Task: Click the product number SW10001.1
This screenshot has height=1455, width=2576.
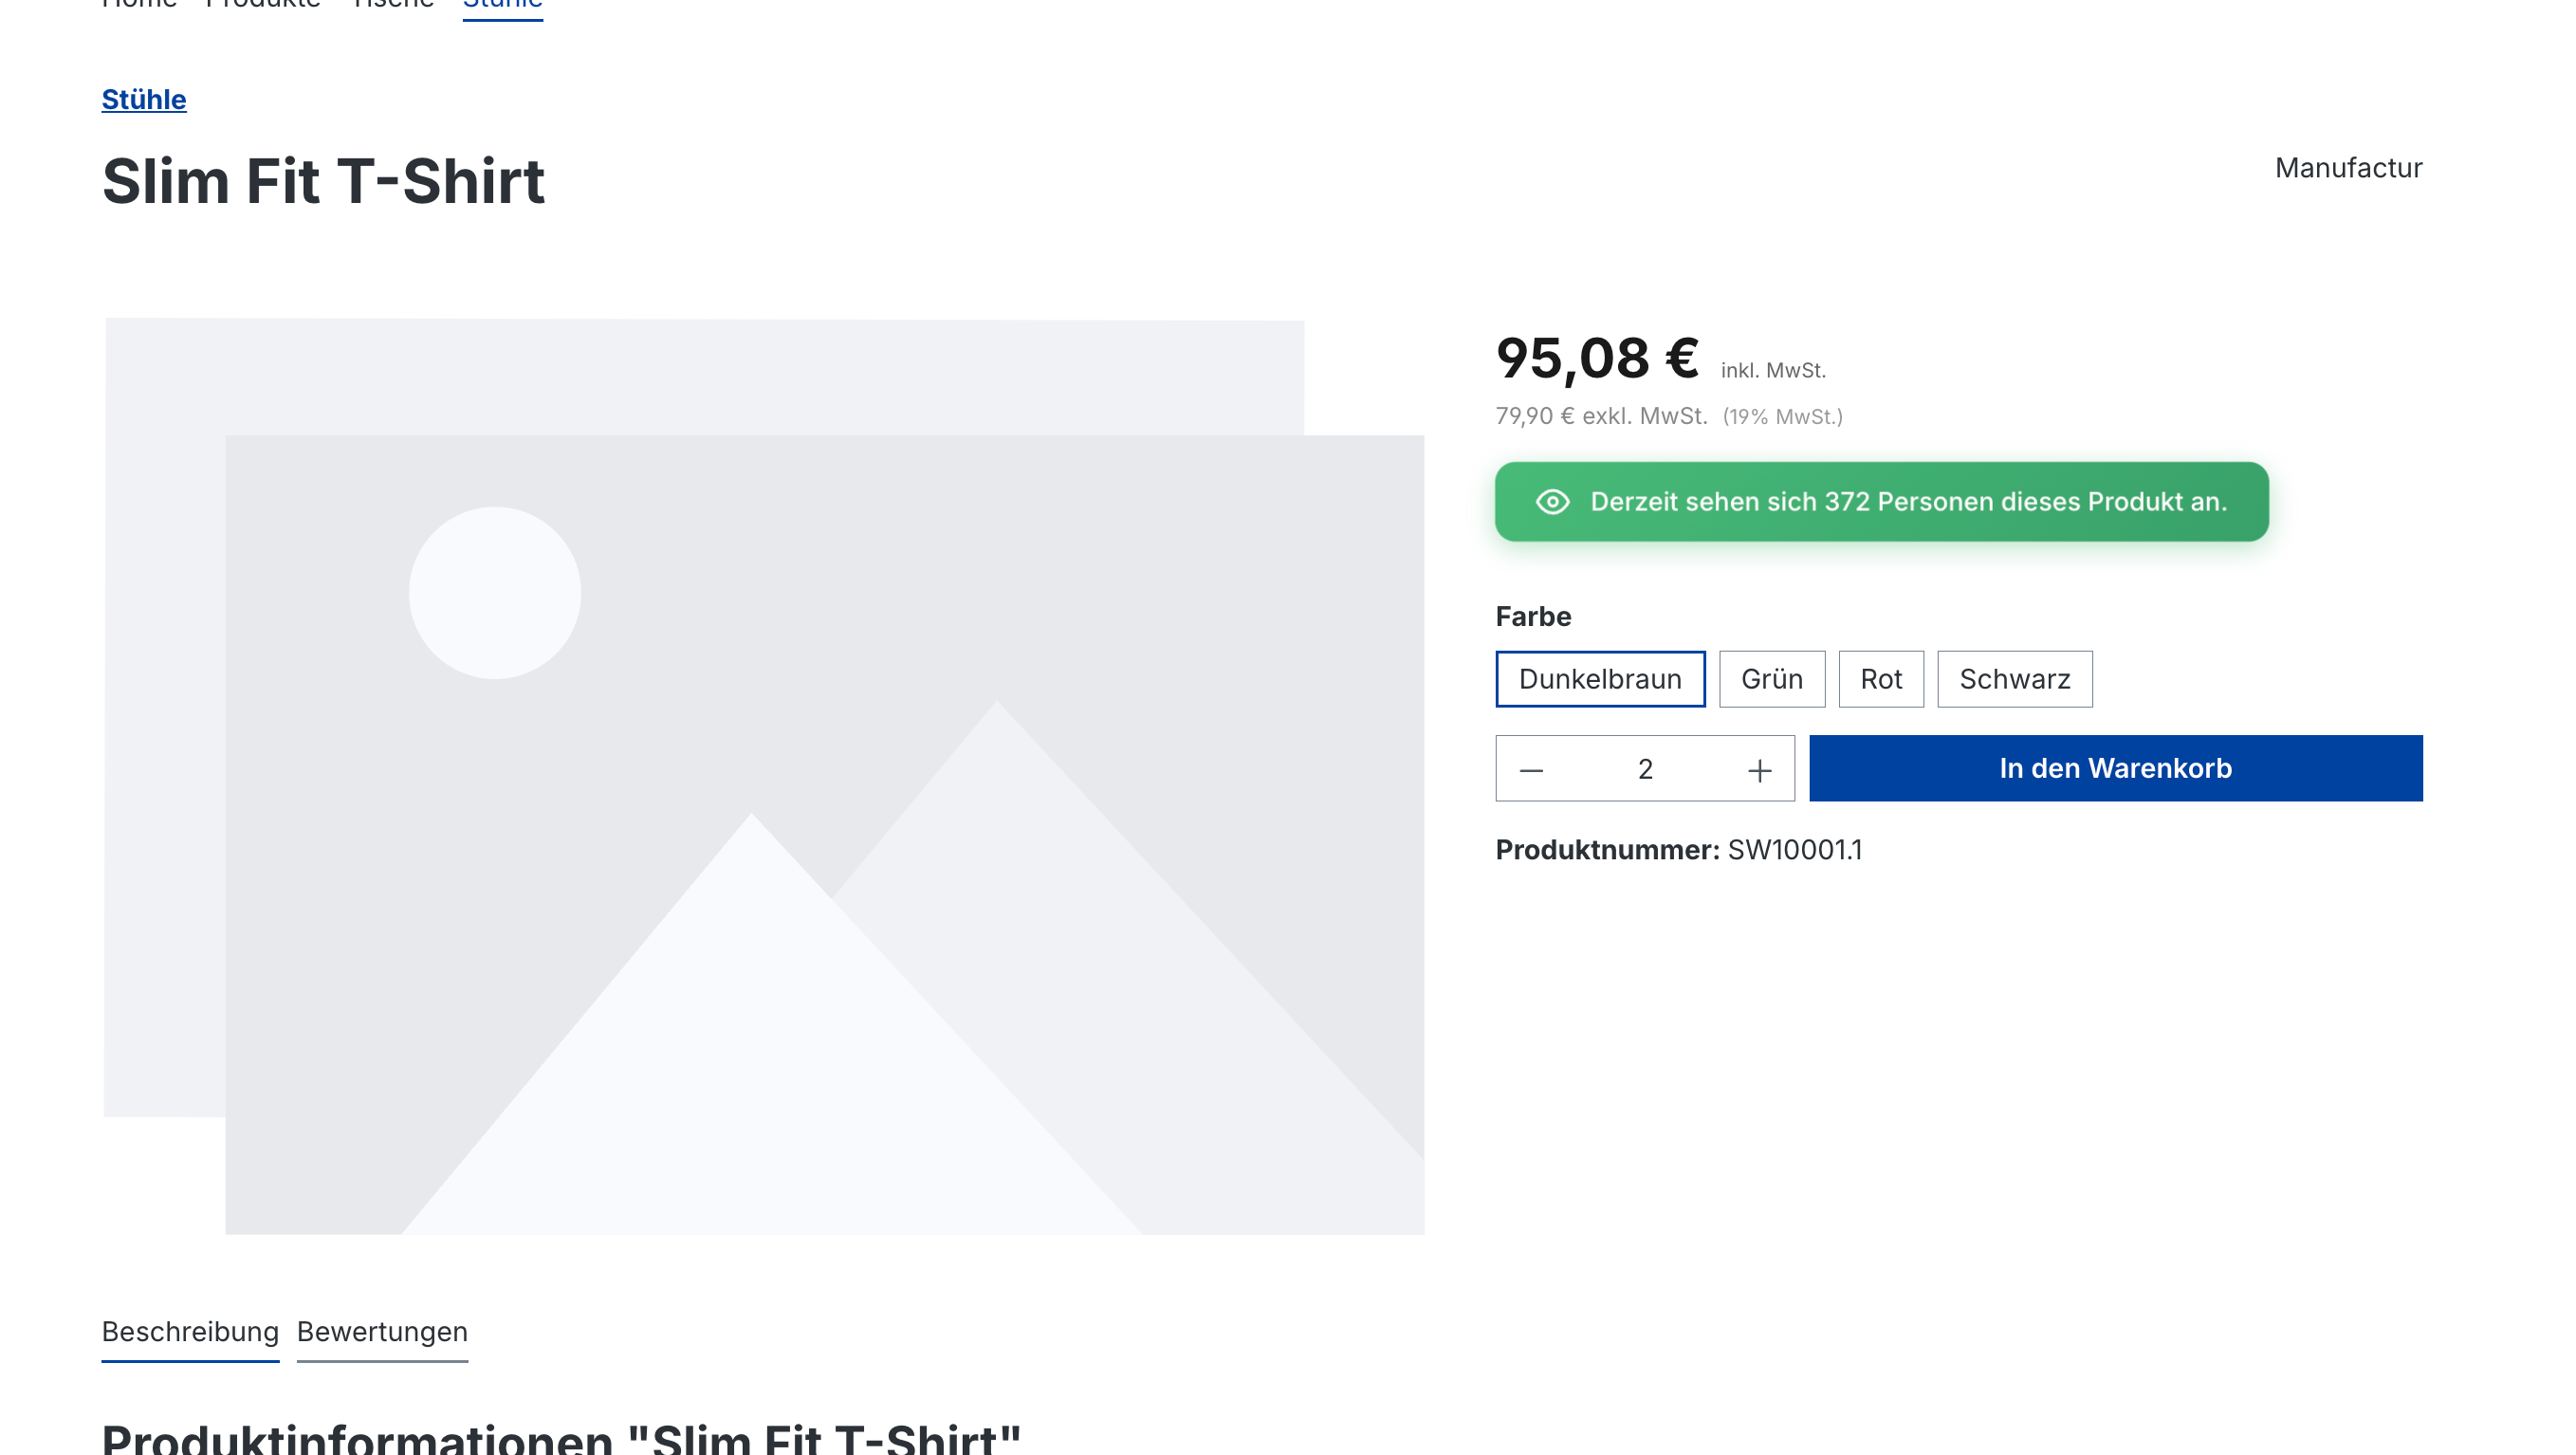Action: pos(1794,850)
